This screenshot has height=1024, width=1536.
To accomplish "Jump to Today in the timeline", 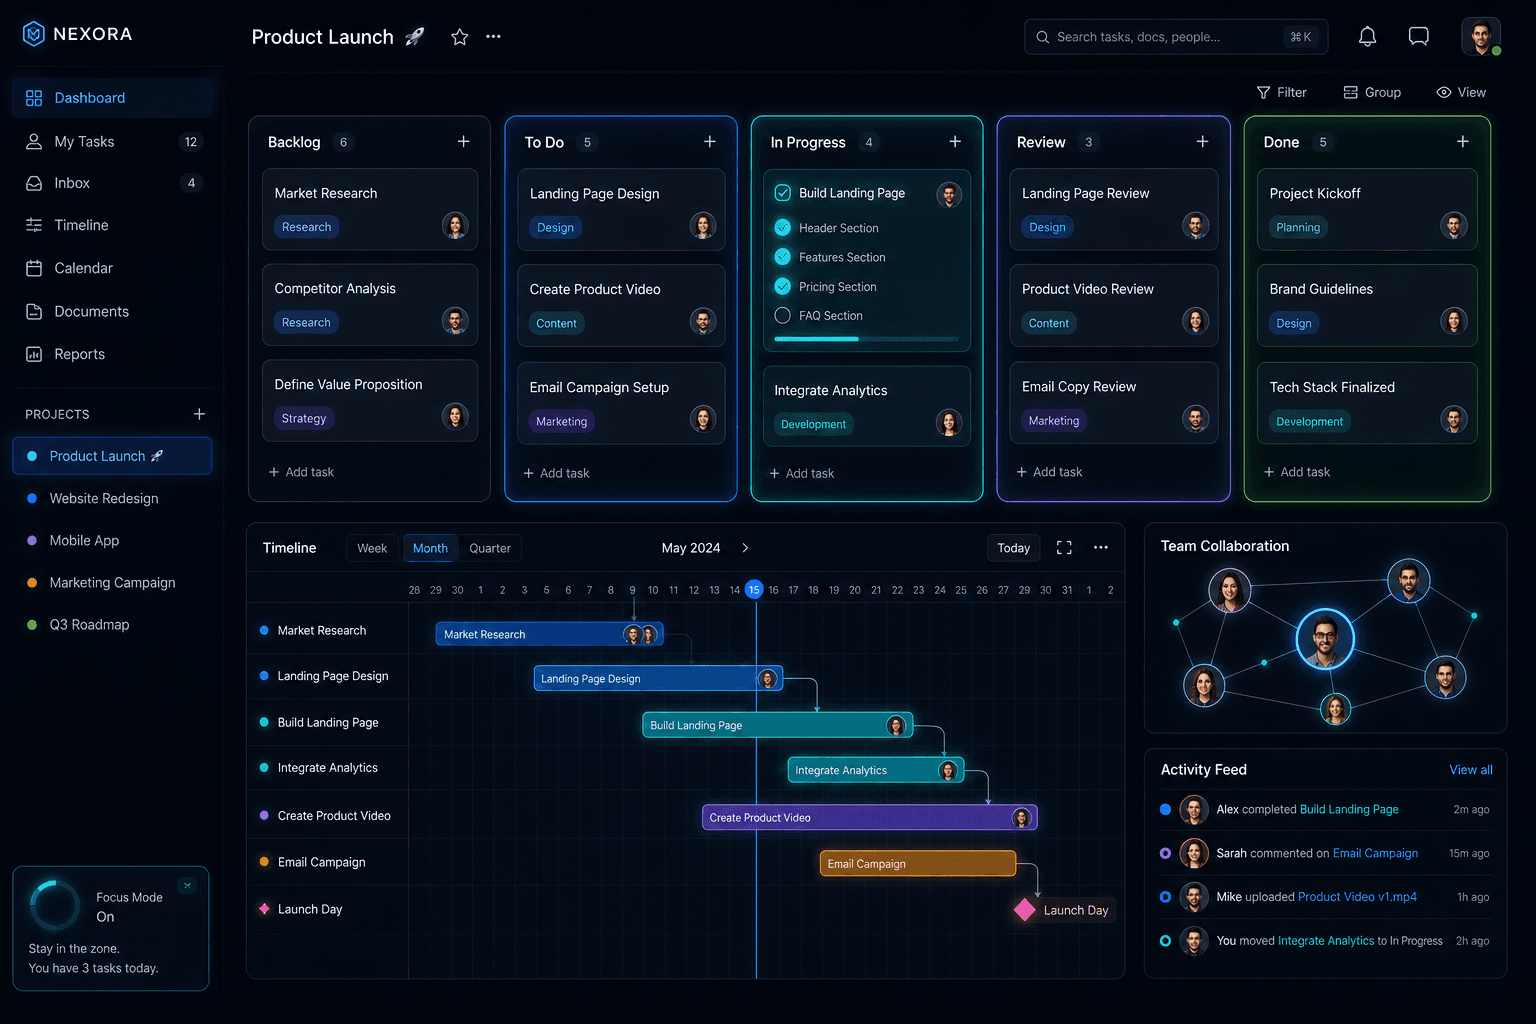I will [1013, 548].
